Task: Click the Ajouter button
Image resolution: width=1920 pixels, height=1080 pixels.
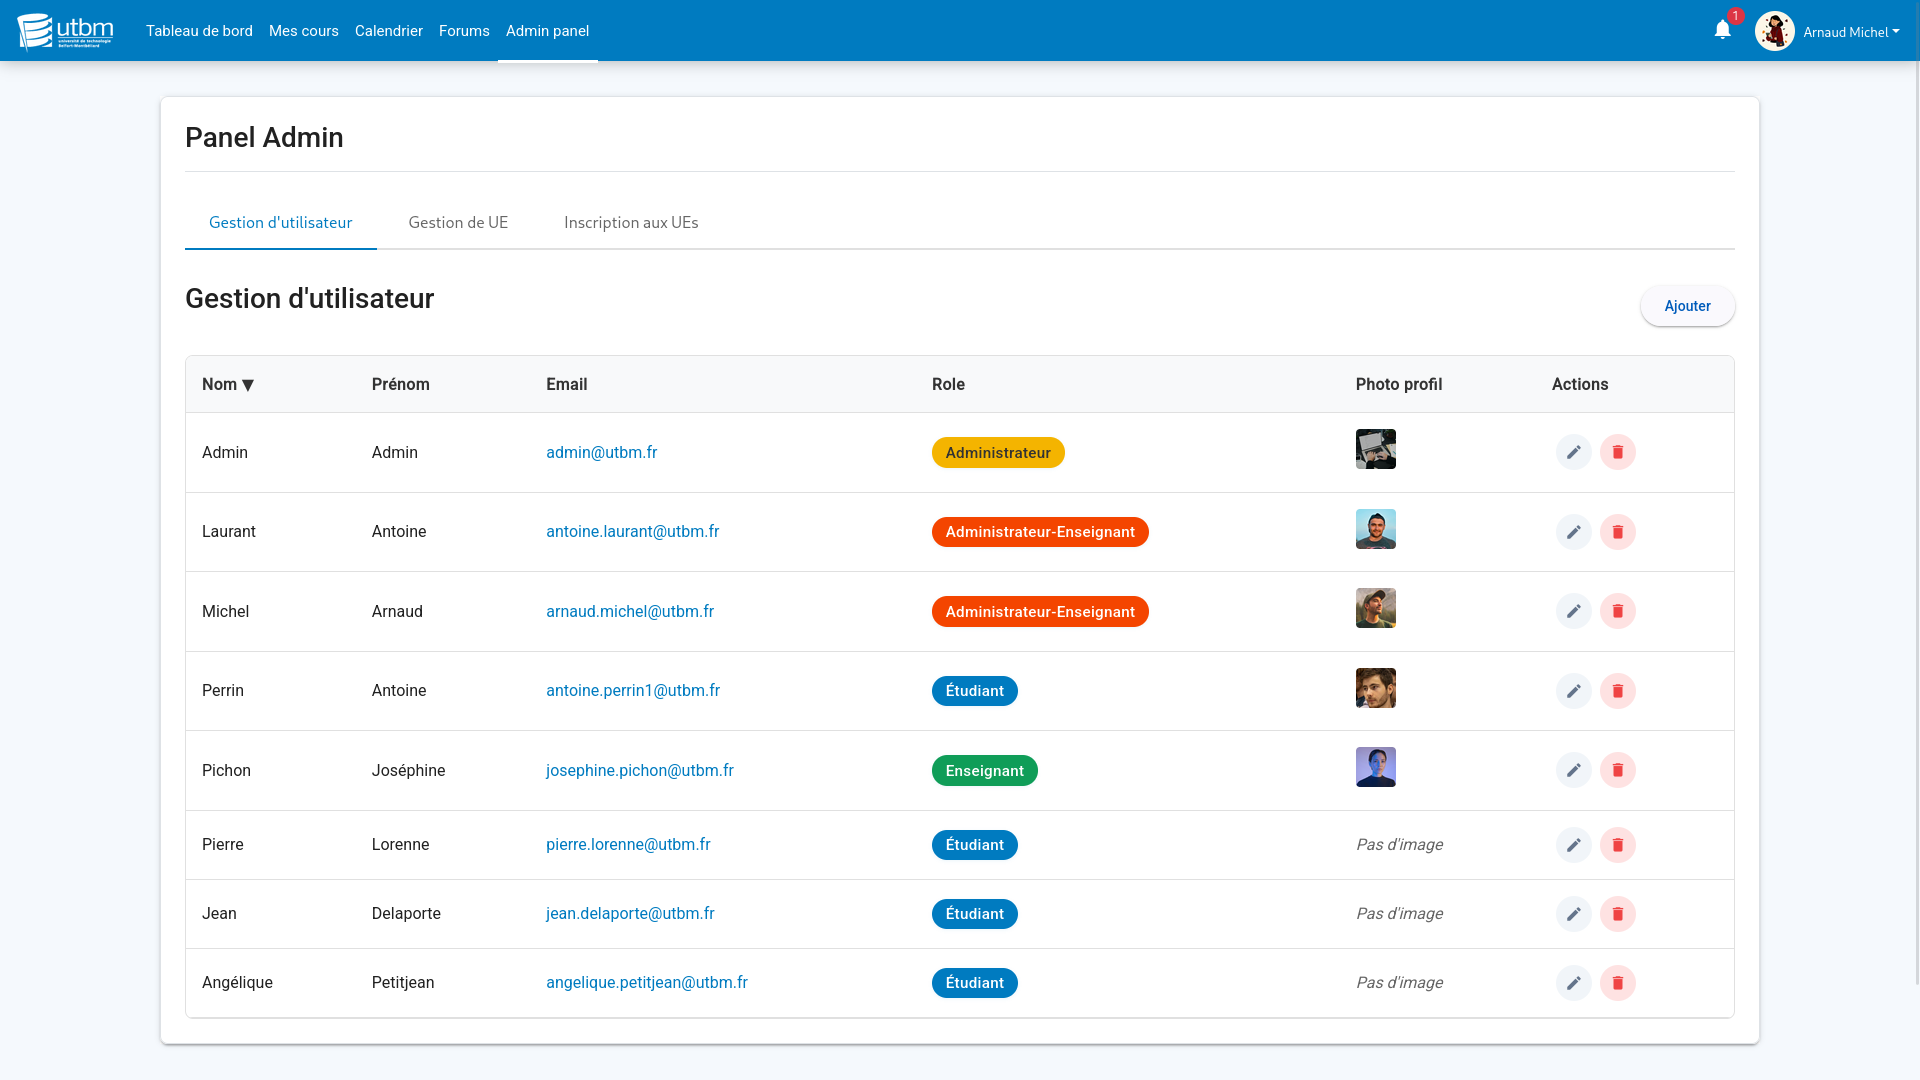Action: click(x=1687, y=306)
